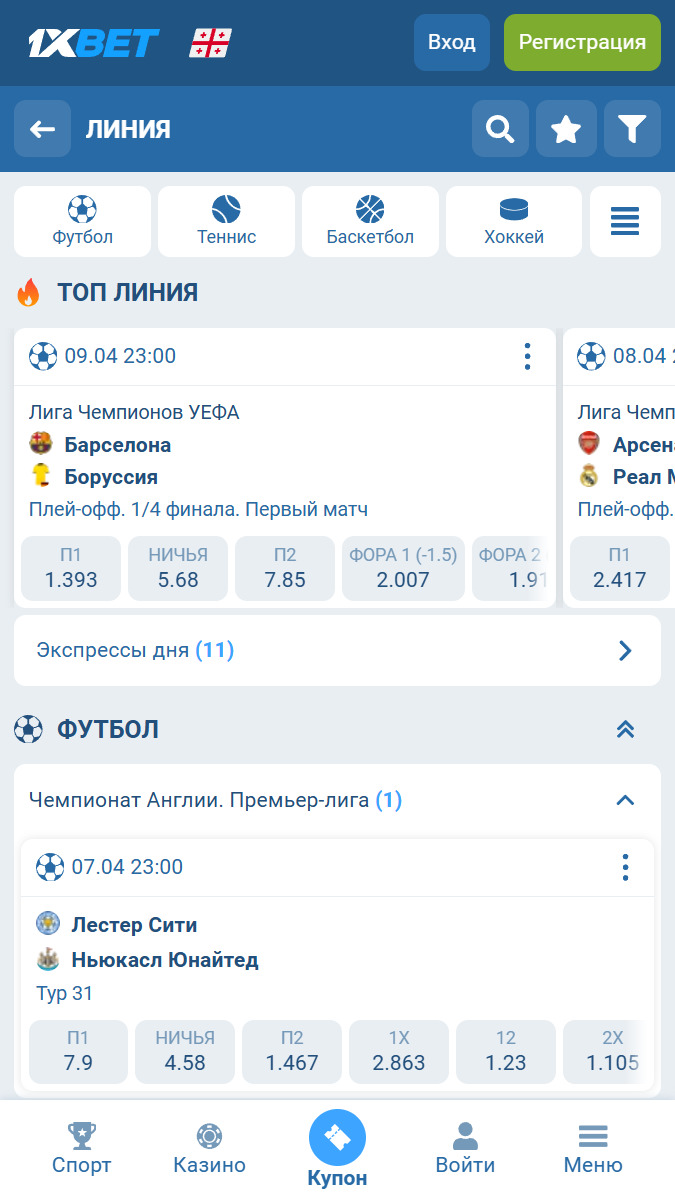Collapse Чемпионат Англии Премьер-лига league
Viewport: 675px width, 1199px height.
pos(625,800)
